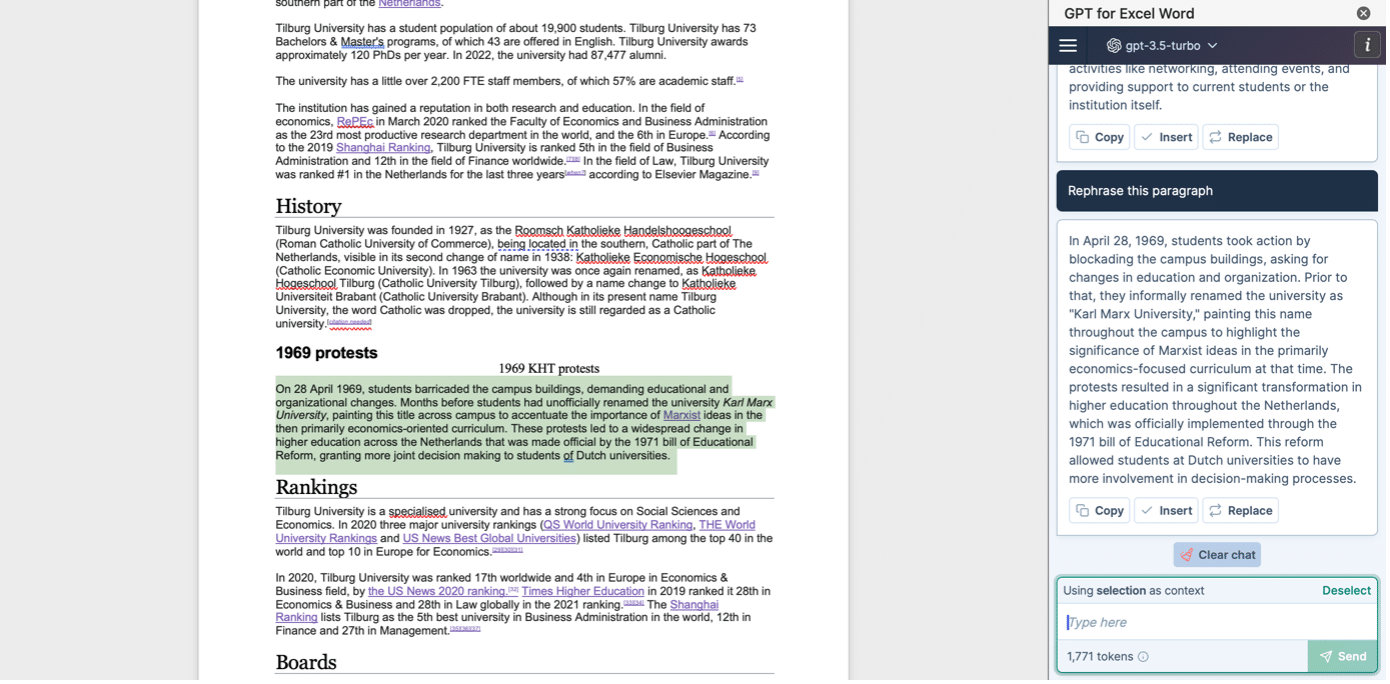
Task: Open the hamburger navigation menu
Action: (1067, 45)
